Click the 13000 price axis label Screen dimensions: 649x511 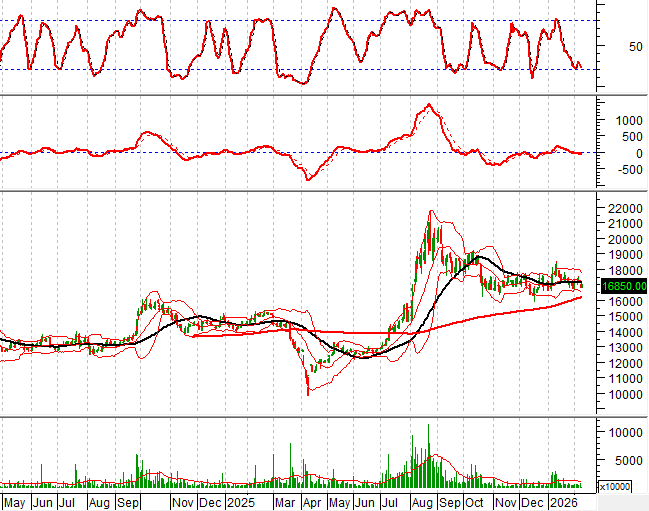coord(622,348)
